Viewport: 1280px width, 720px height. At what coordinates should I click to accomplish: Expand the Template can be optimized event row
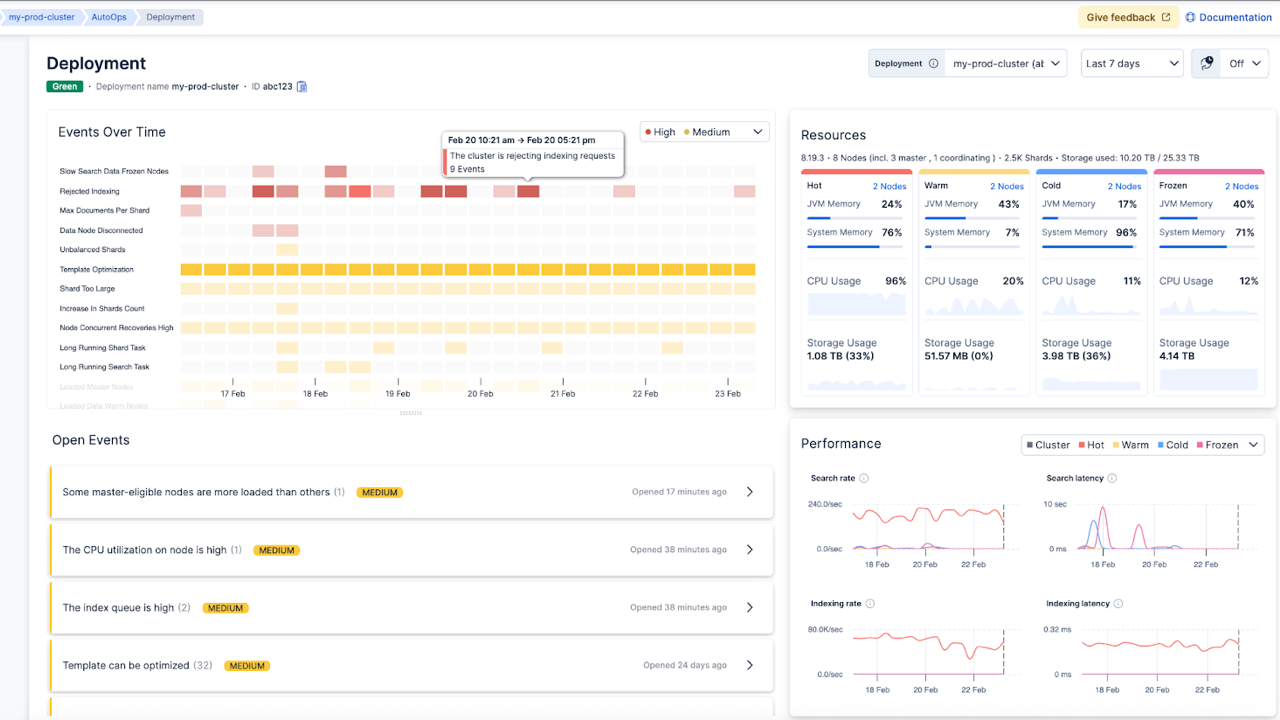(x=749, y=664)
